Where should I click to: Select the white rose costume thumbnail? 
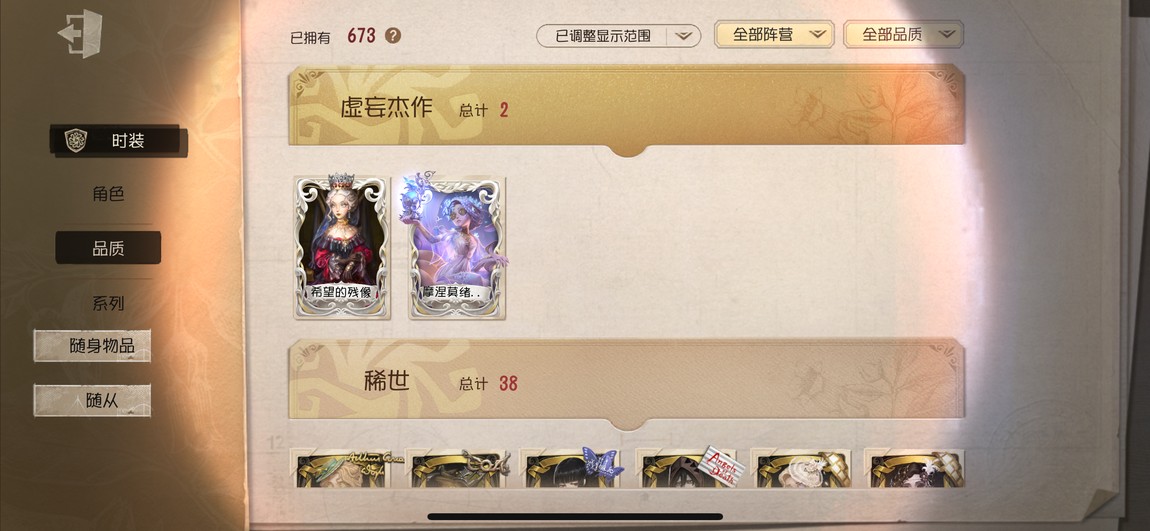(802, 469)
